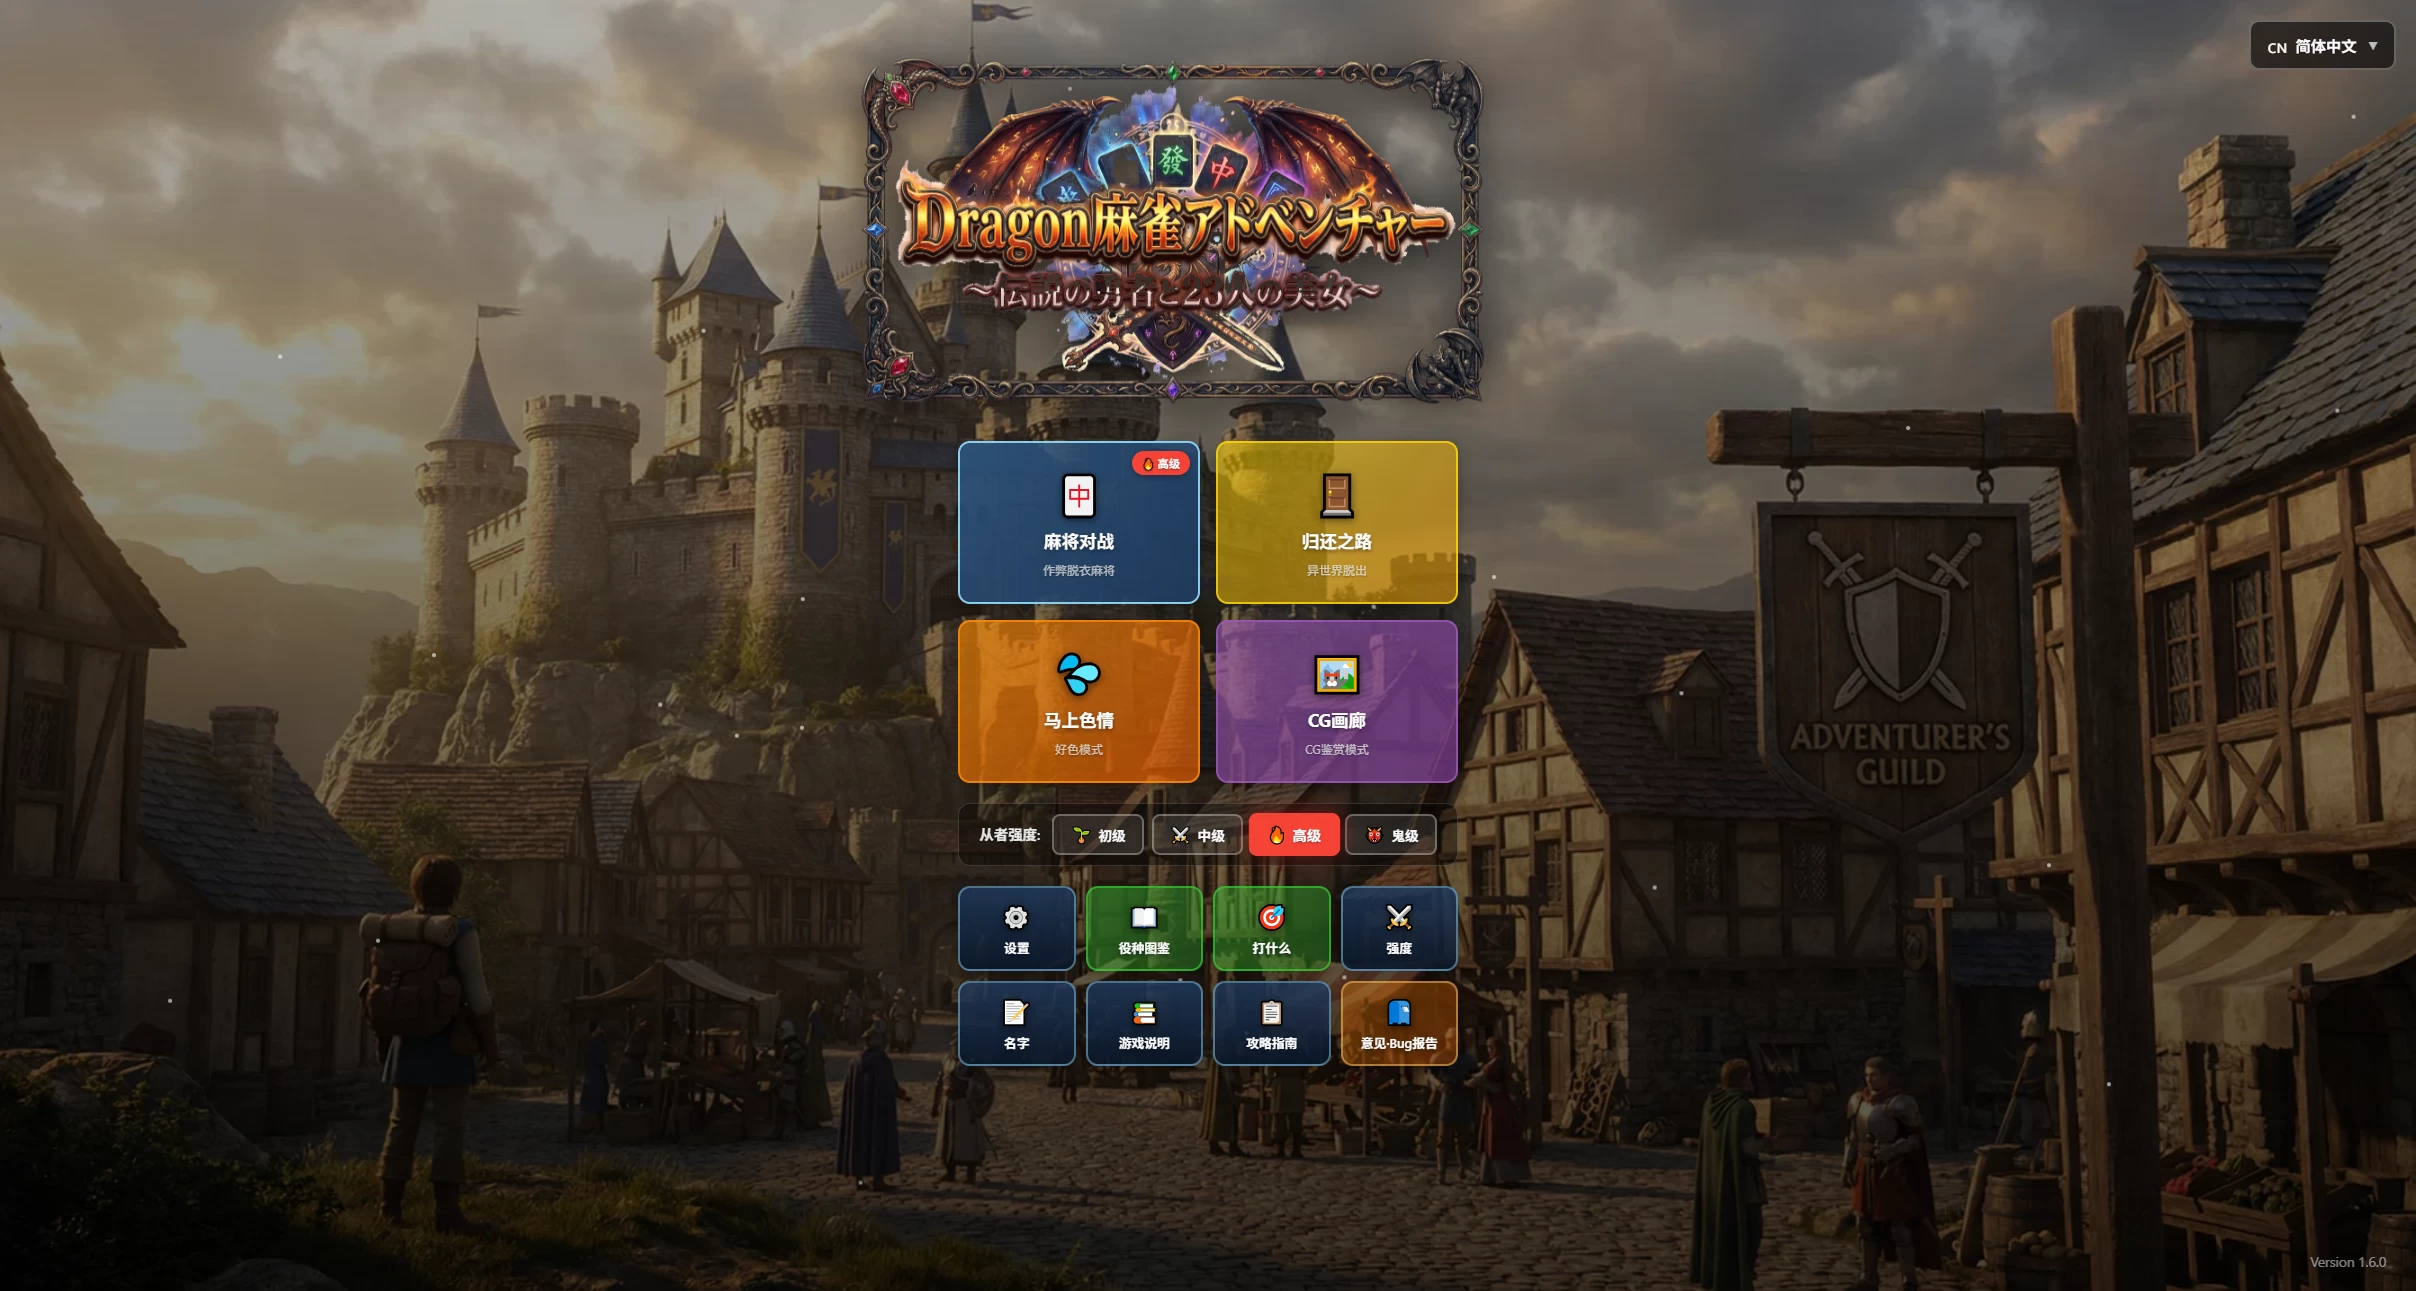Open the Name edit tile (名字)

[1016, 1023]
